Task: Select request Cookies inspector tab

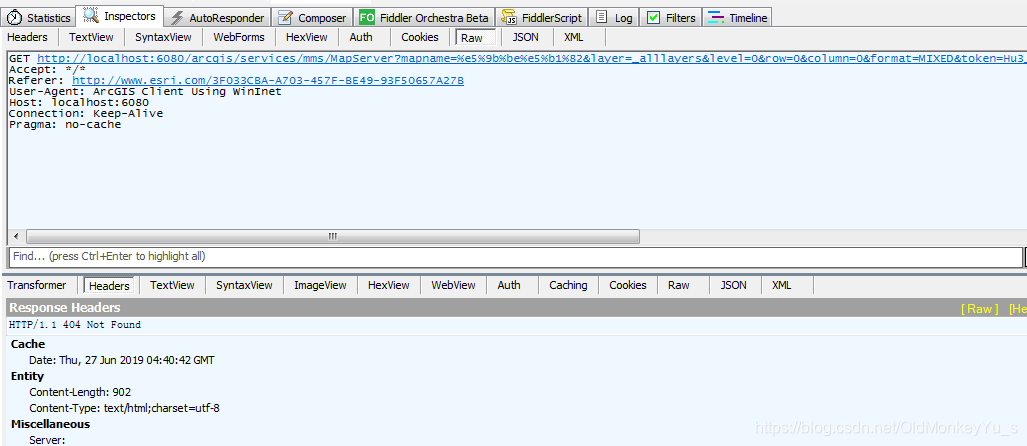Action: coord(420,37)
